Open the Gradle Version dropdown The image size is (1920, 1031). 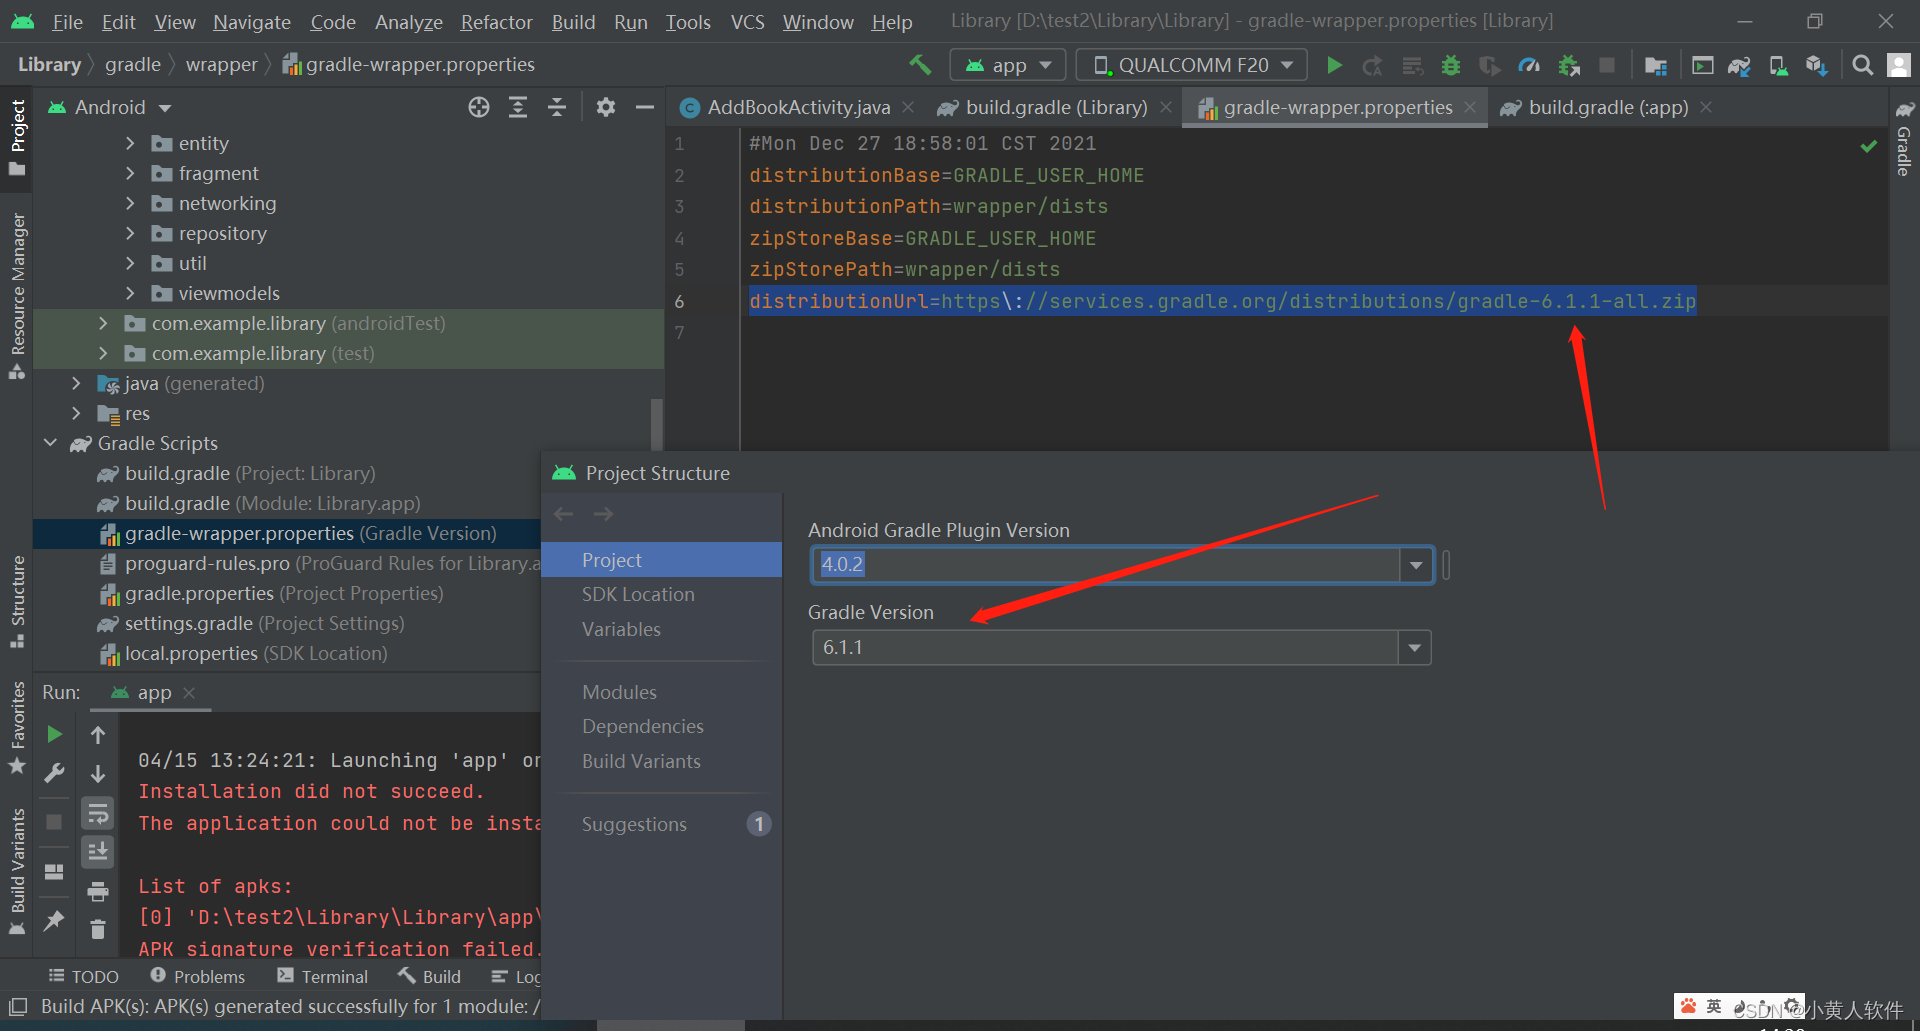(x=1414, y=647)
